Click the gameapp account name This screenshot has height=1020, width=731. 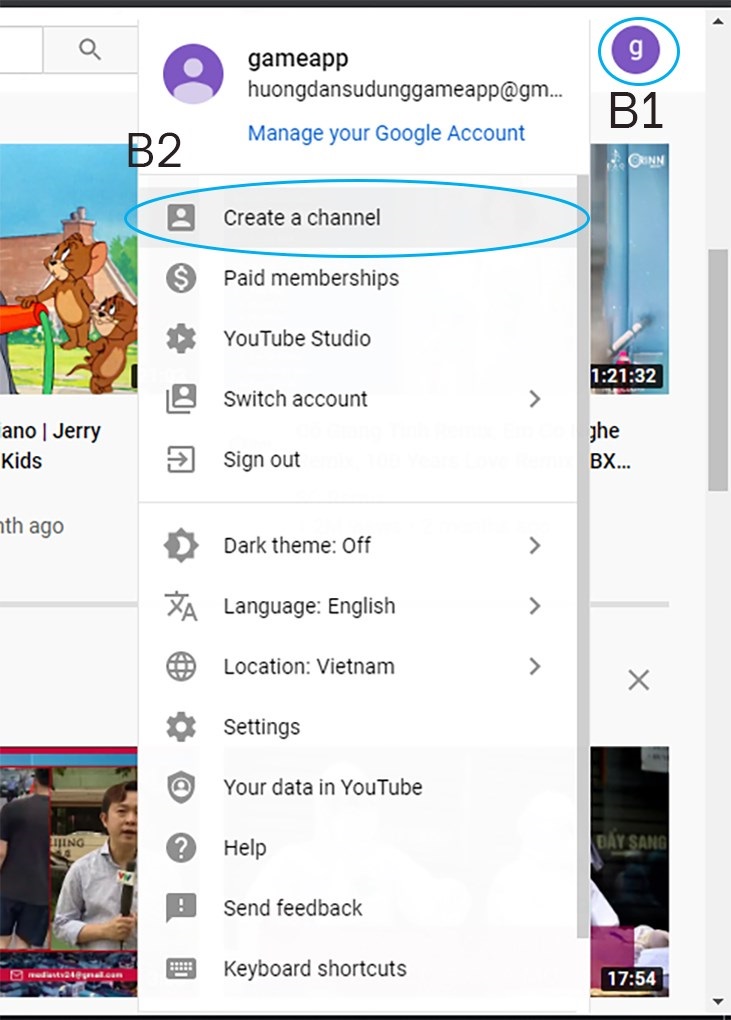[298, 59]
